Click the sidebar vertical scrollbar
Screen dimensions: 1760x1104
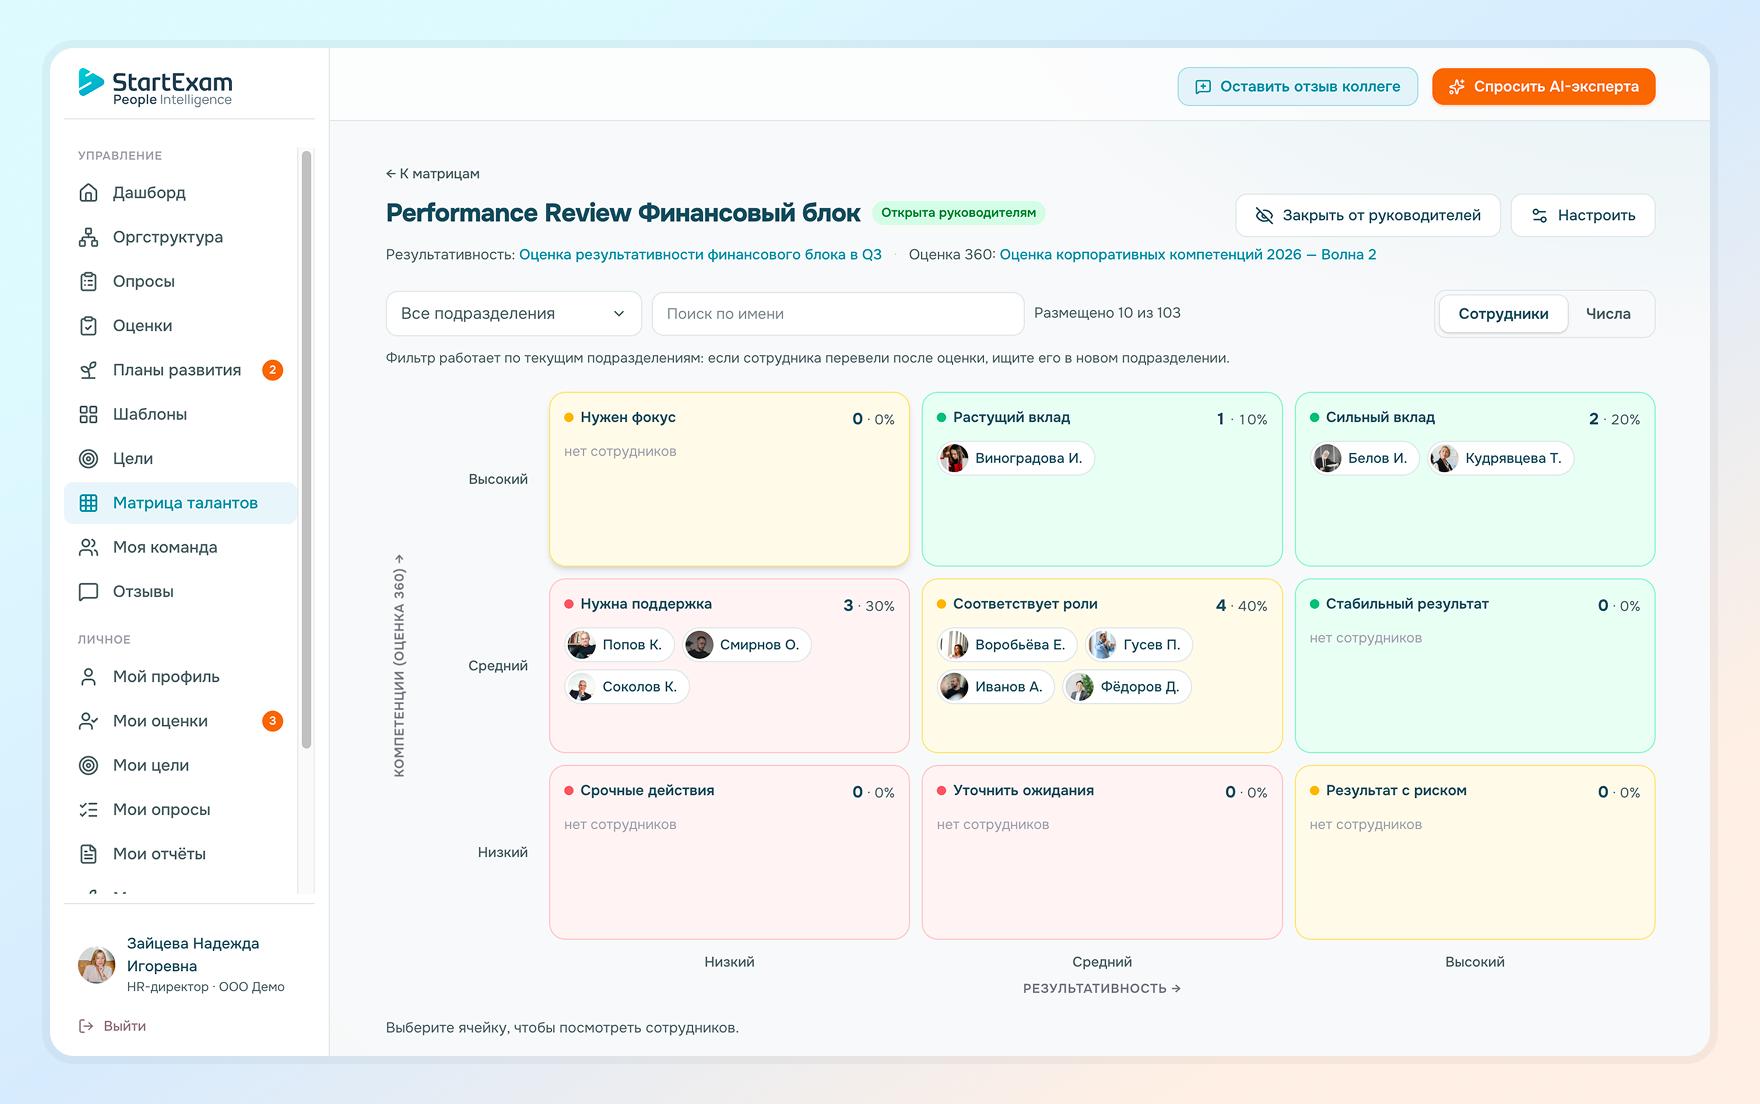tap(306, 450)
